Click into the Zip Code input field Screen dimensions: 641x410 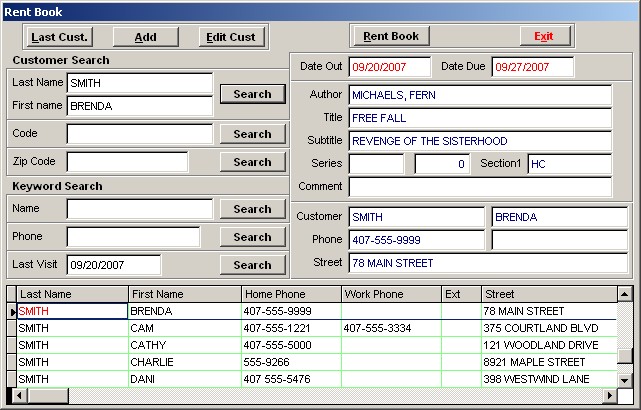pyautogui.click(x=128, y=162)
